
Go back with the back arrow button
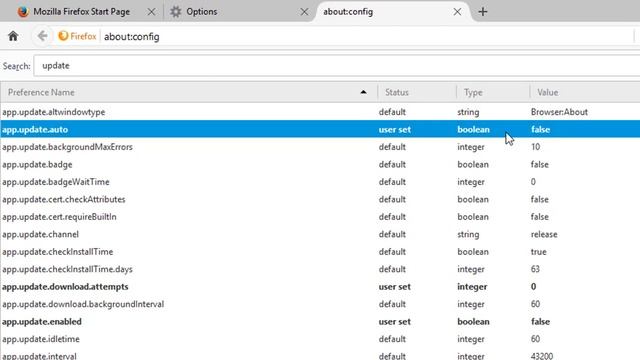click(42, 36)
